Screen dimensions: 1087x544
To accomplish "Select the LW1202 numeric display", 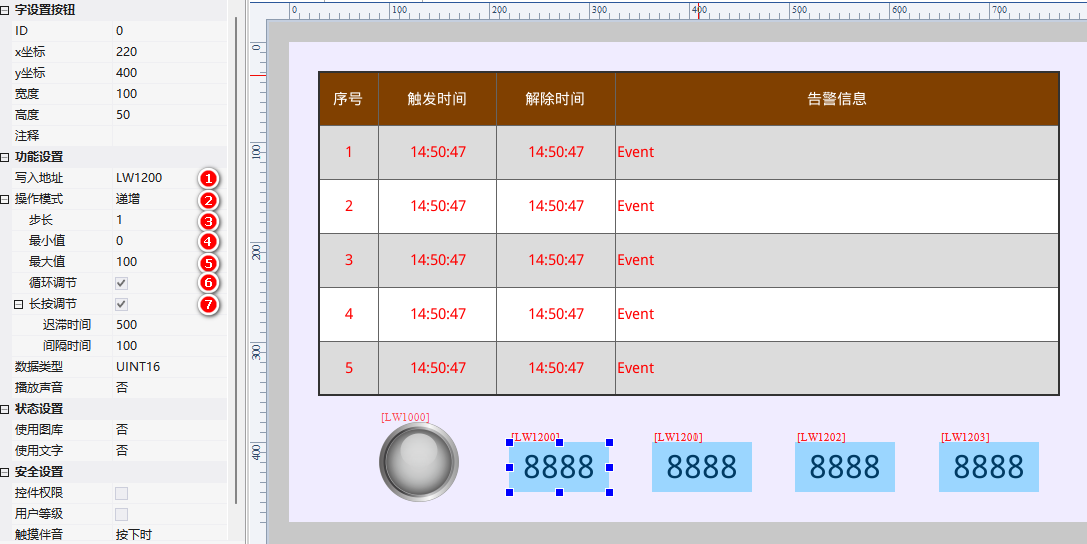I will pos(844,467).
